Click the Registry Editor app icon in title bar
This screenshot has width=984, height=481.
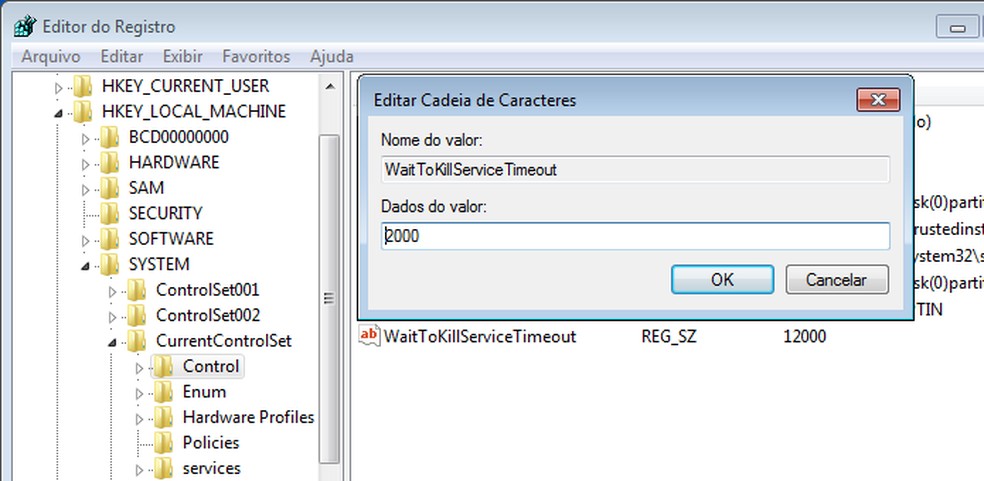[24, 26]
